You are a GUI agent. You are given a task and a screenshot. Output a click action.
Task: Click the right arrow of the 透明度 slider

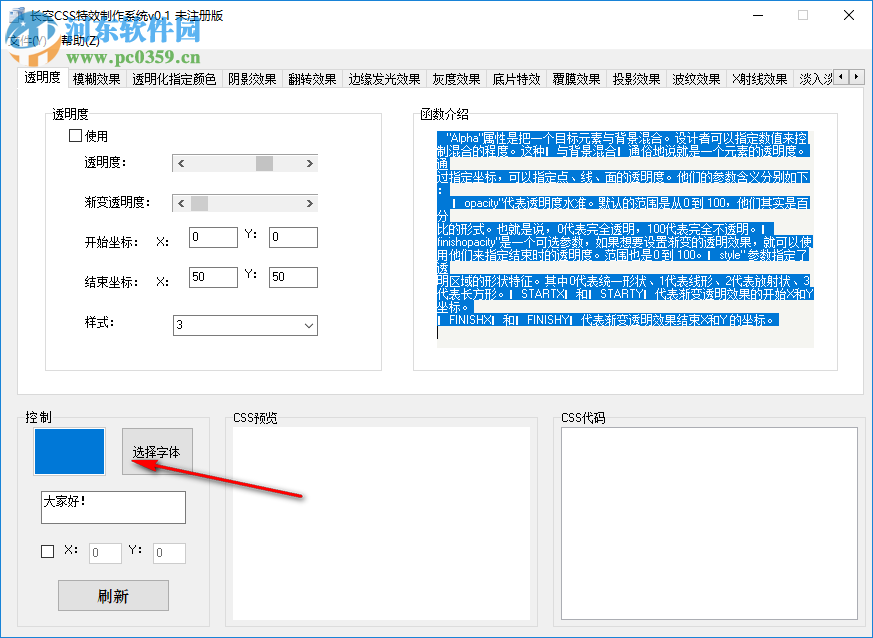point(308,163)
